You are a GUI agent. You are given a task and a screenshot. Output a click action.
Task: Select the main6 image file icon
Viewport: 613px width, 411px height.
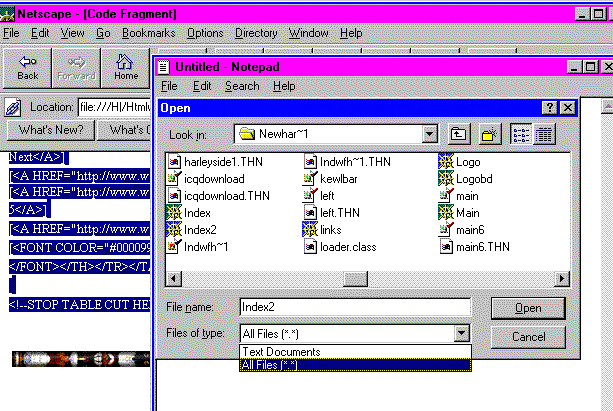(x=446, y=230)
